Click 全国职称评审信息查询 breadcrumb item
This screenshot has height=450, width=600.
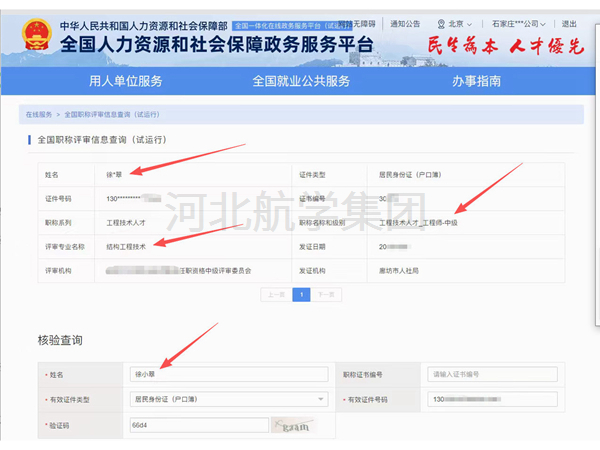pos(112,114)
